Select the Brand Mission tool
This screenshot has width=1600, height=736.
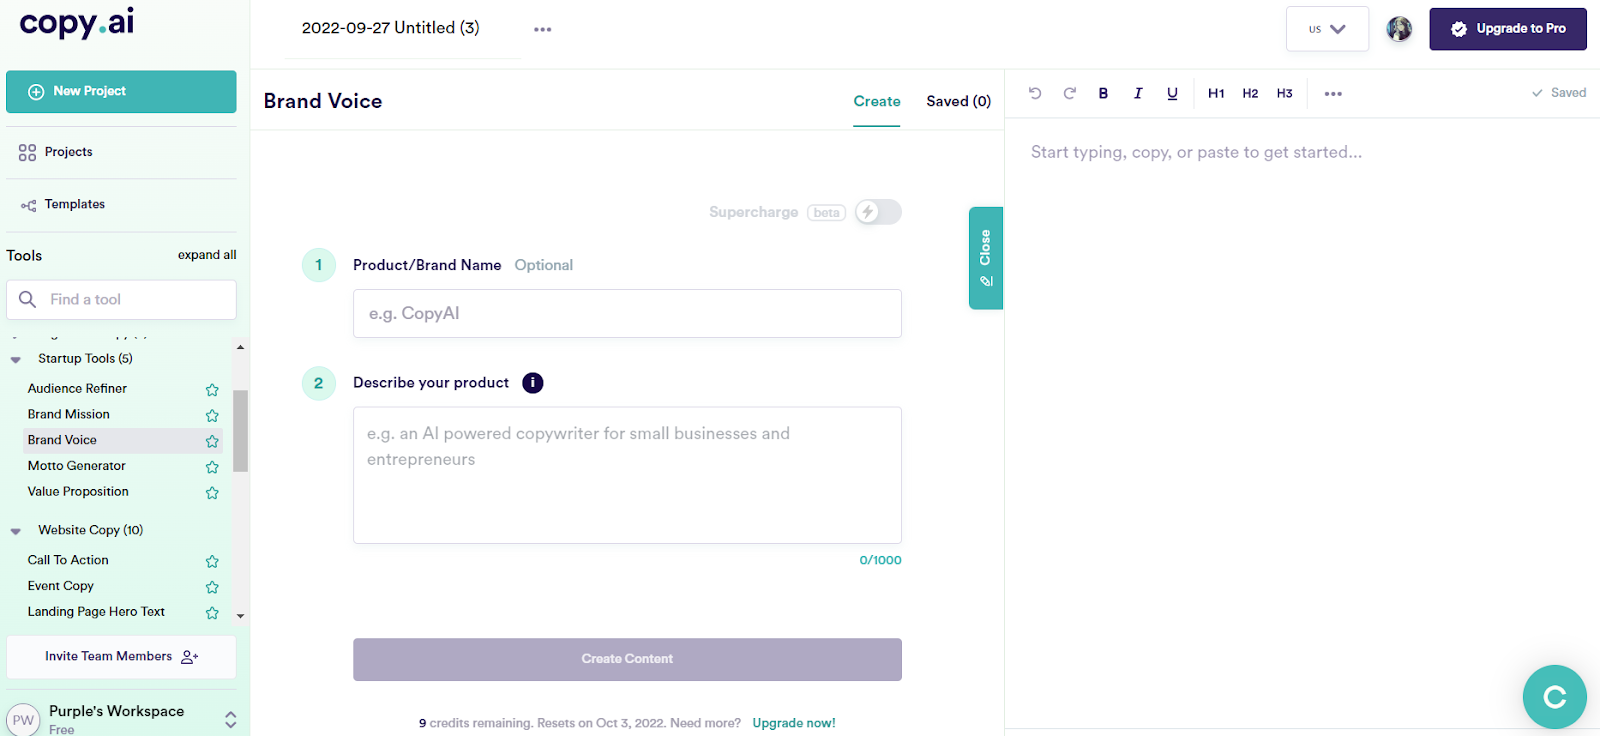[68, 414]
